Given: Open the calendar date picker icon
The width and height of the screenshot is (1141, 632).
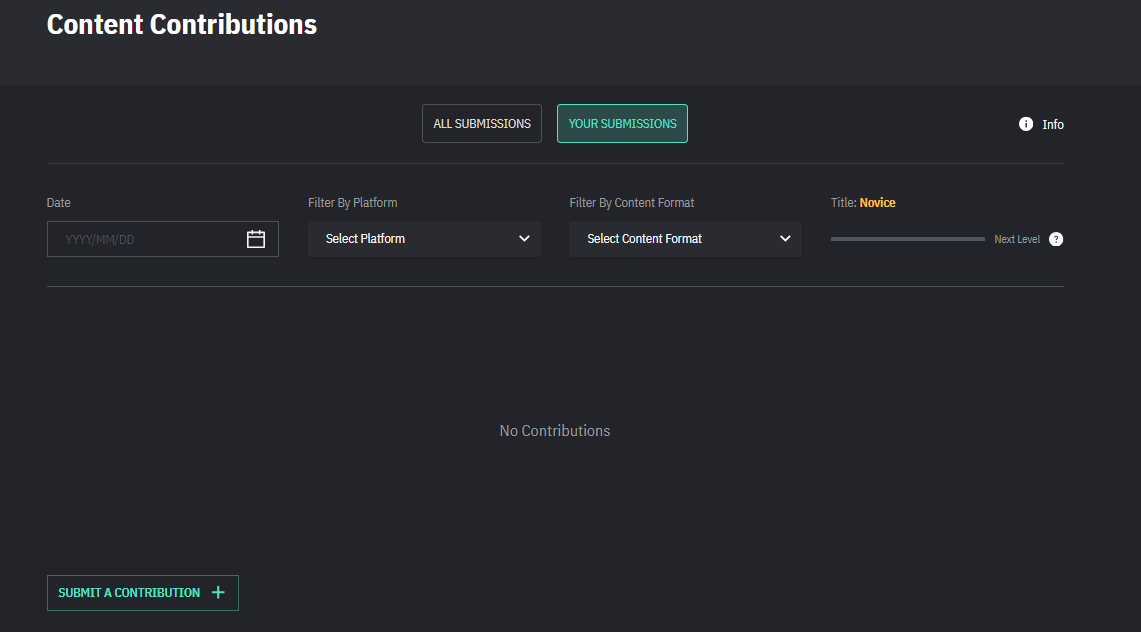Looking at the screenshot, I should click(x=256, y=239).
